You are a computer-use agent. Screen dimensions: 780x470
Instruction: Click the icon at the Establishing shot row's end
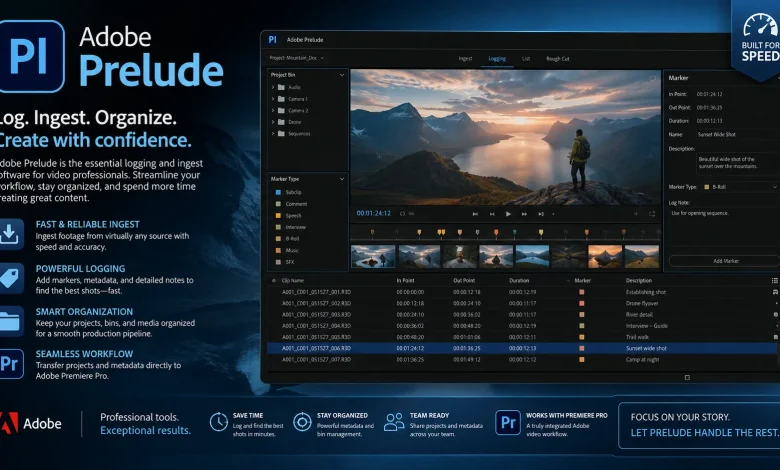[775, 292]
